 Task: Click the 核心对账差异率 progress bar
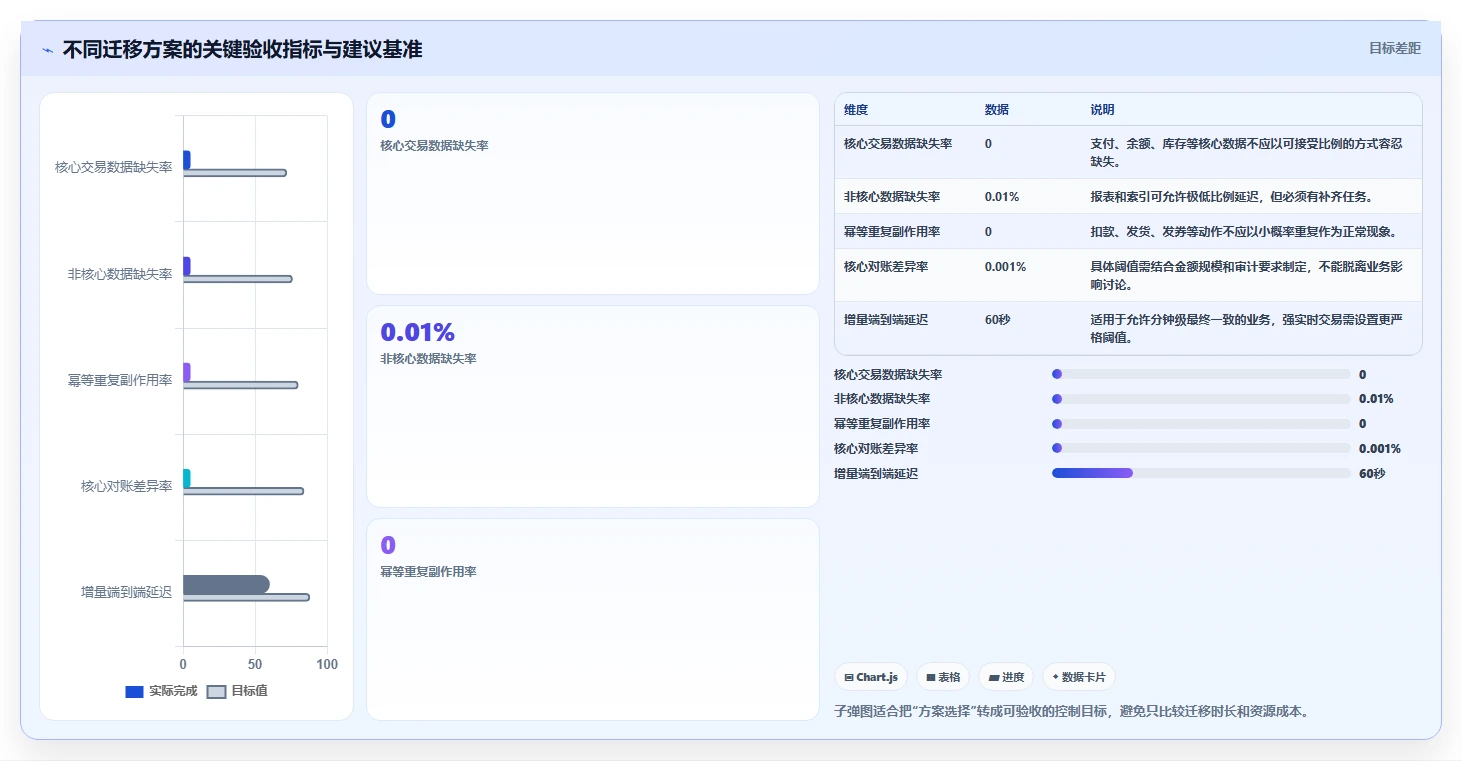1201,448
